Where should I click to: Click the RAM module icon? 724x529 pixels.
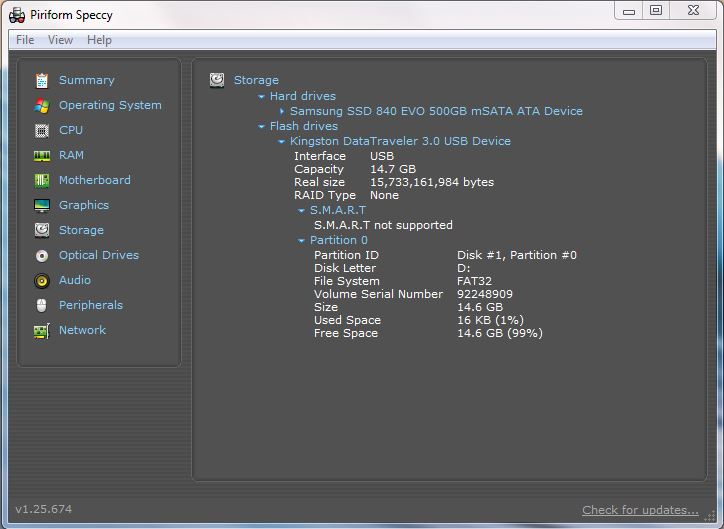[x=42, y=155]
